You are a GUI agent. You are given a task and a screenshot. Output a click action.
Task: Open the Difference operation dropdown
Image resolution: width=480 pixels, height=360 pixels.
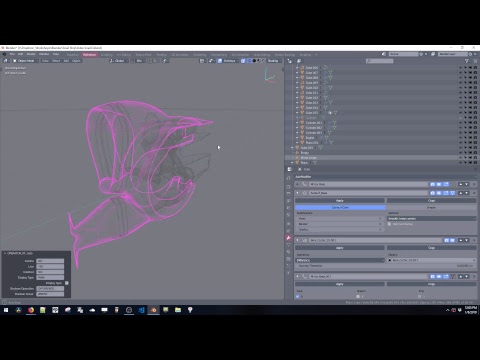click(340, 260)
